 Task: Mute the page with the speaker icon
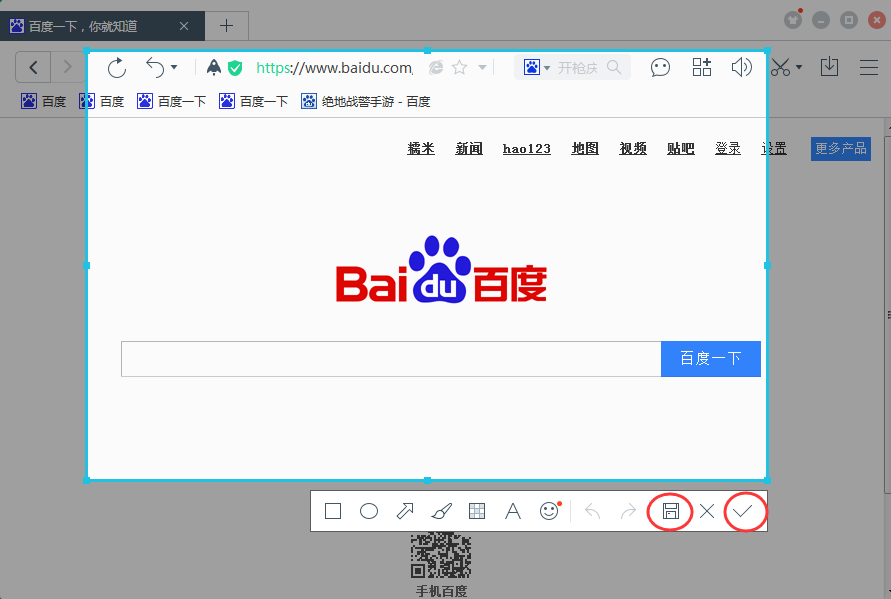pos(741,68)
